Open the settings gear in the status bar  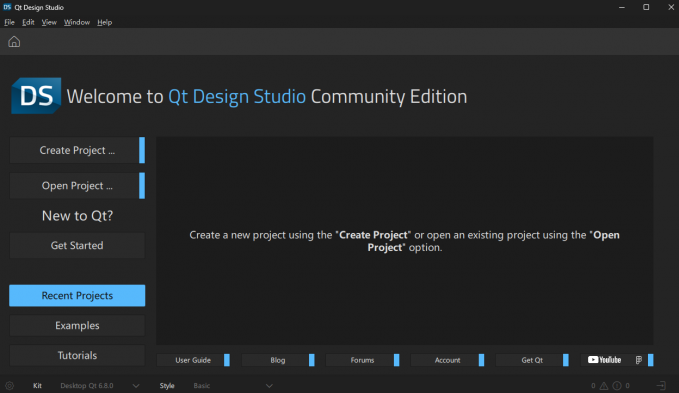point(10,385)
